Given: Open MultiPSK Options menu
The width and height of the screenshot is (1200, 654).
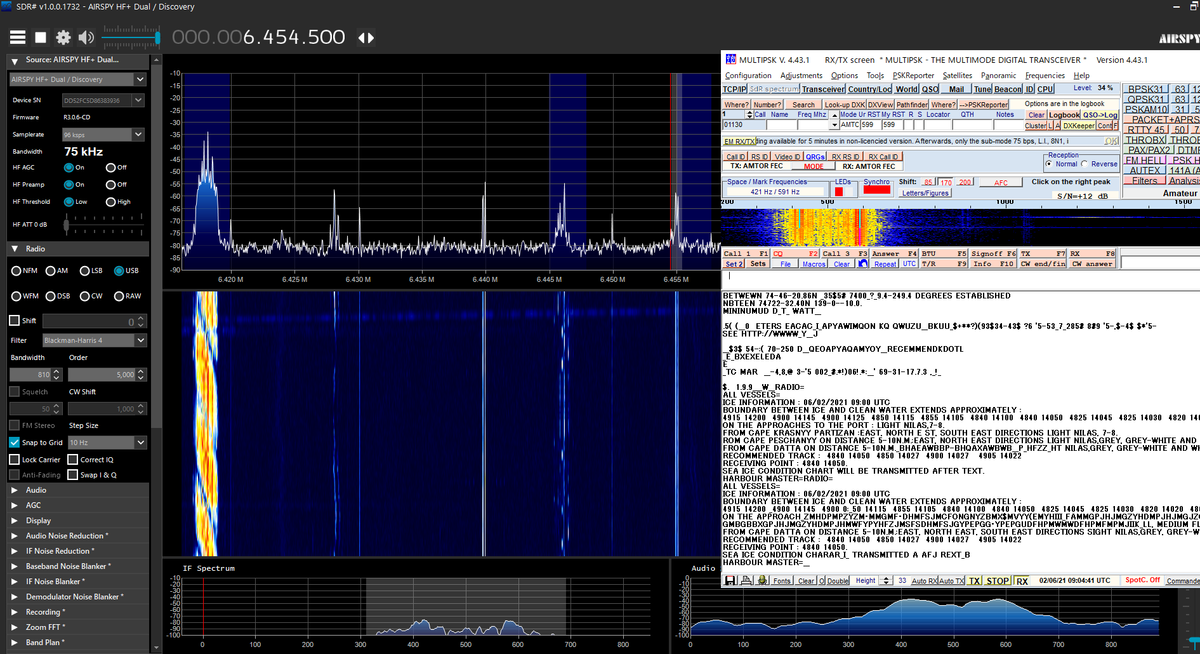Looking at the screenshot, I should 844,75.
